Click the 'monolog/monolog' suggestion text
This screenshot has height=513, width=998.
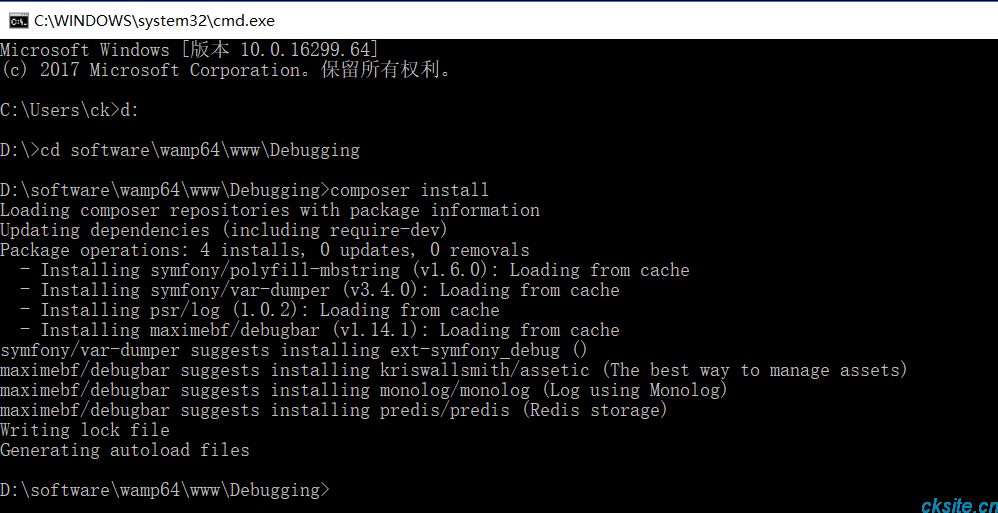pyautogui.click(x=455, y=390)
